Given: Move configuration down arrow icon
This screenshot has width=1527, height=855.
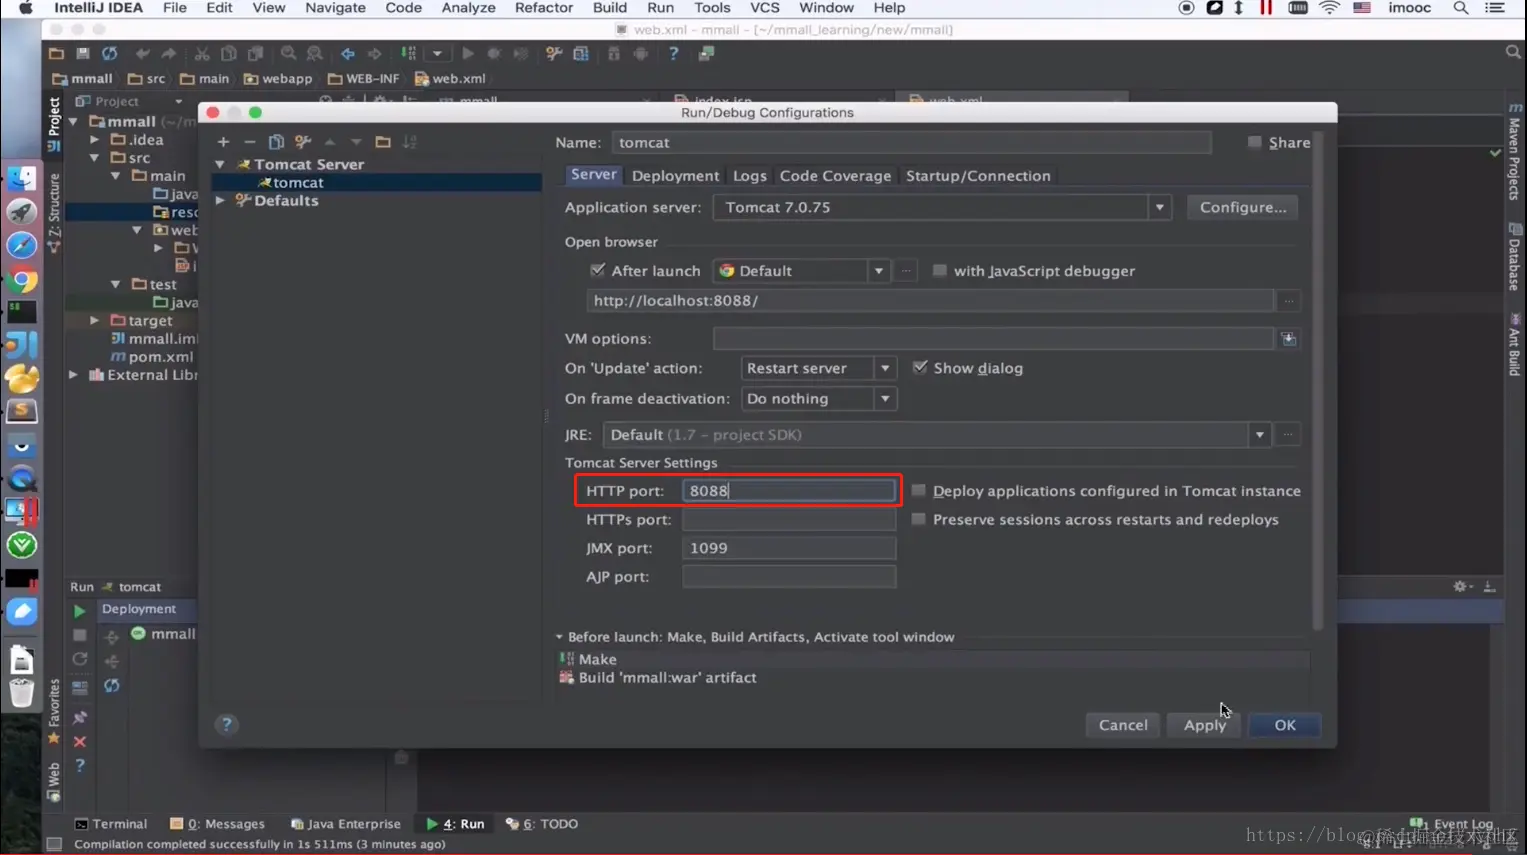Looking at the screenshot, I should (x=356, y=142).
